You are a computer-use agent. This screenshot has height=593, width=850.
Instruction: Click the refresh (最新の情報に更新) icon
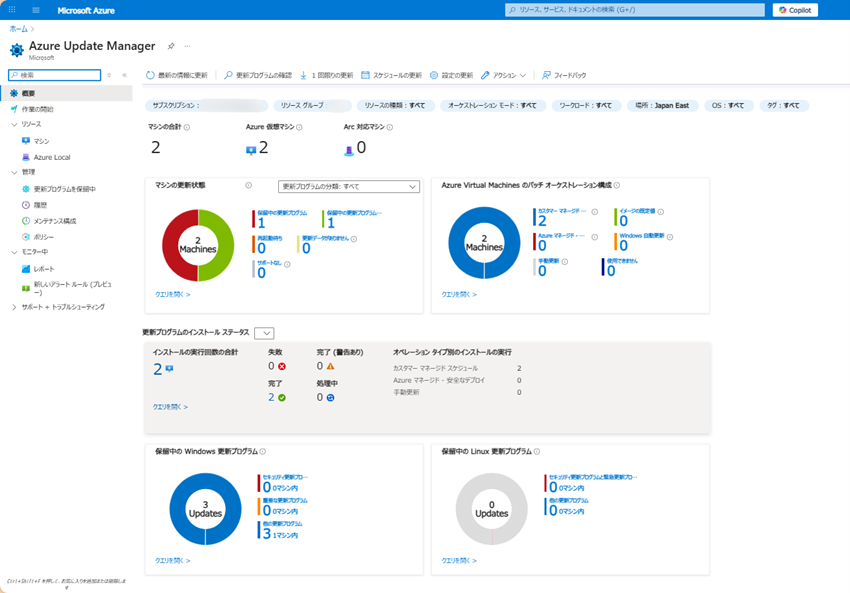pos(150,75)
